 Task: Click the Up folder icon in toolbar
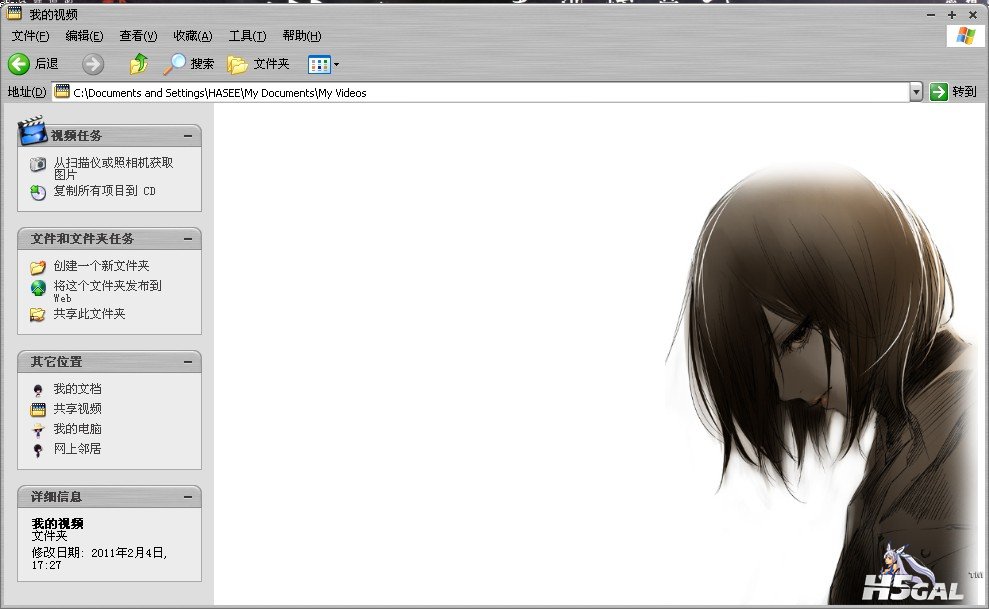(x=139, y=64)
